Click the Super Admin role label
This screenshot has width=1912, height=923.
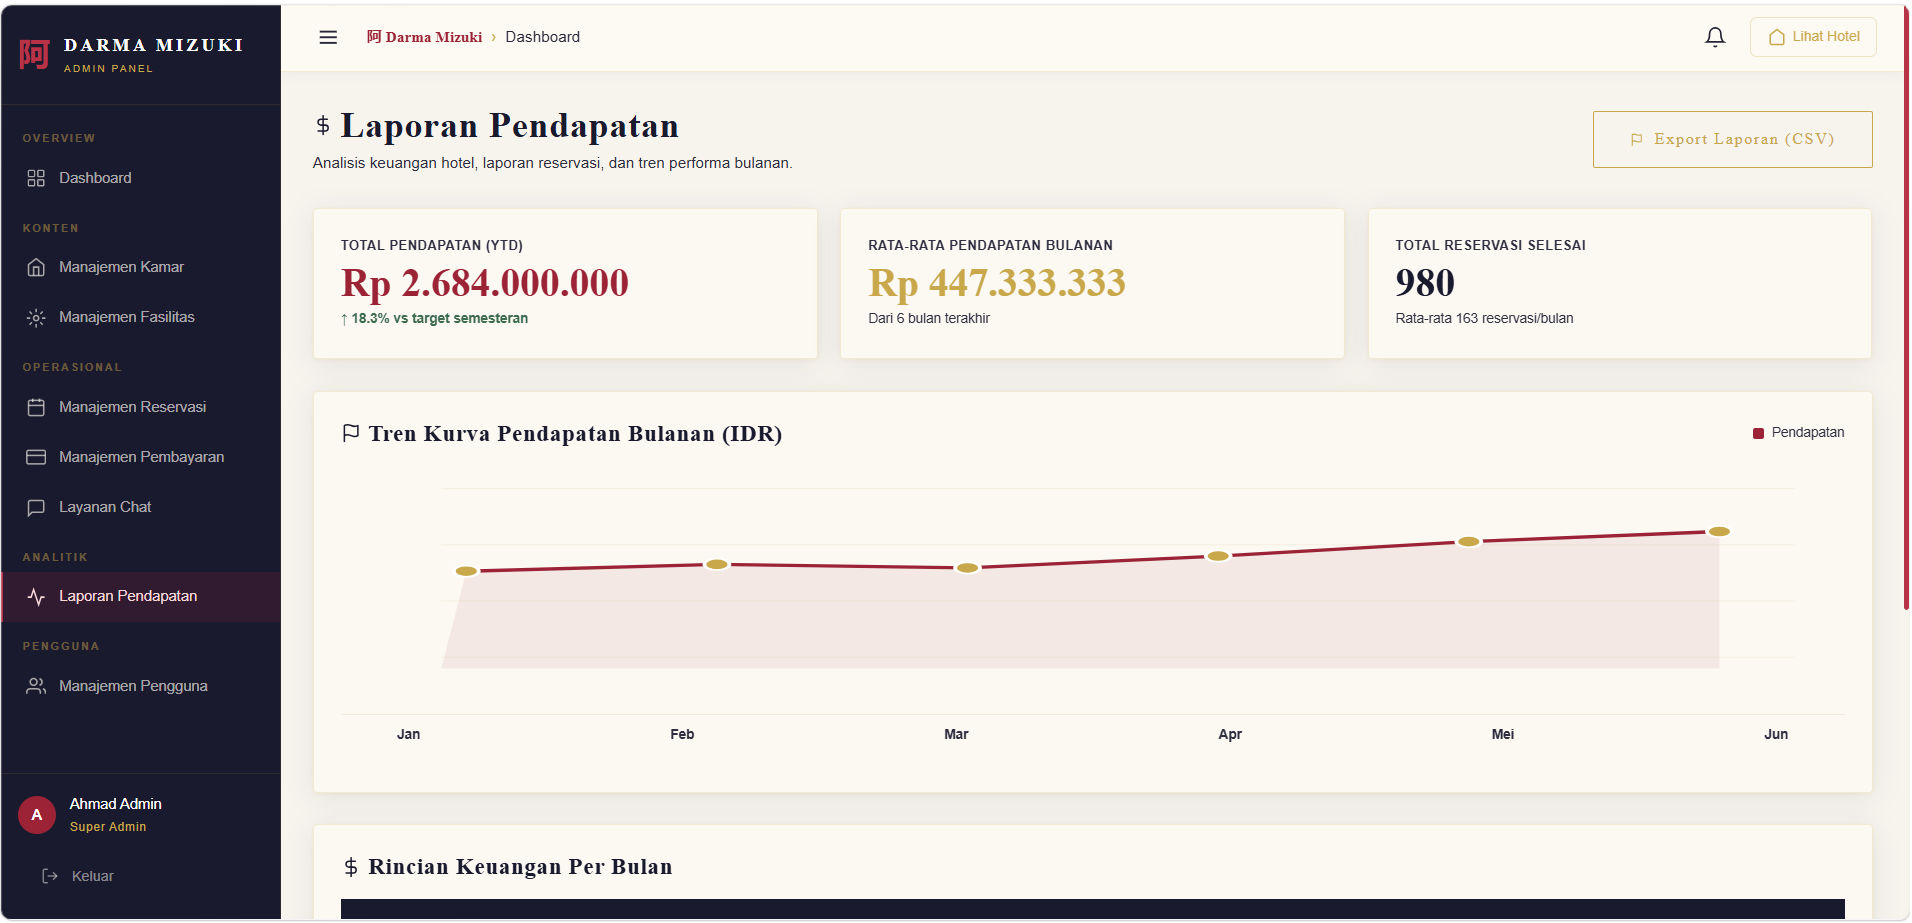coord(108,827)
